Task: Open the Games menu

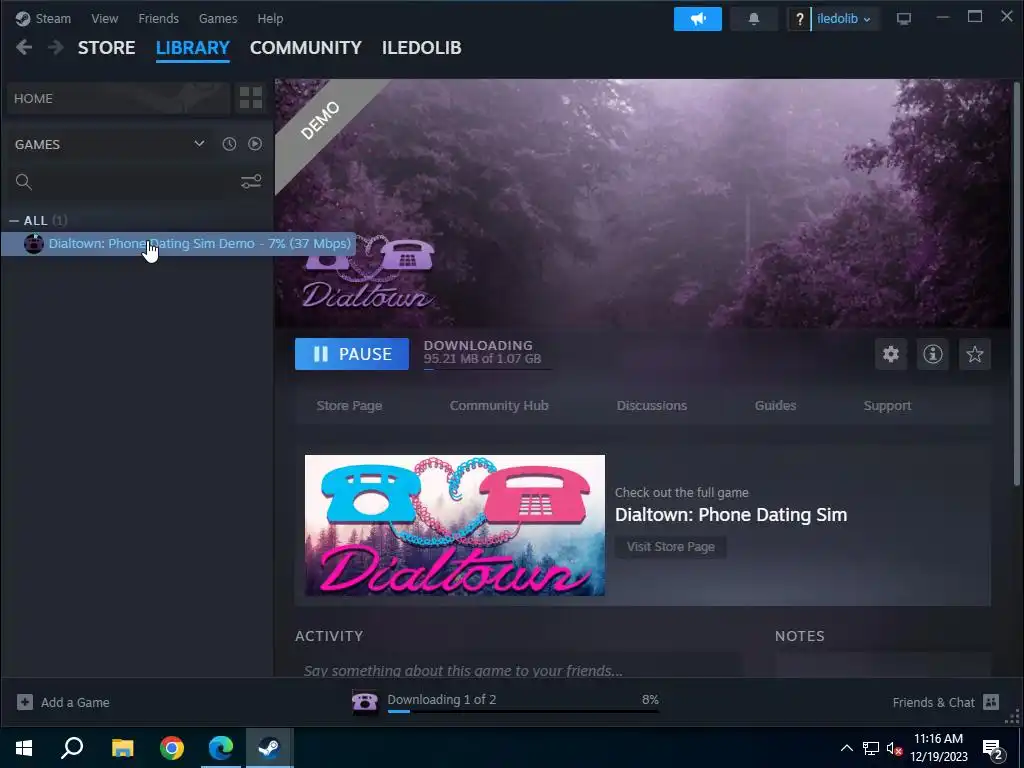Action: click(x=218, y=18)
